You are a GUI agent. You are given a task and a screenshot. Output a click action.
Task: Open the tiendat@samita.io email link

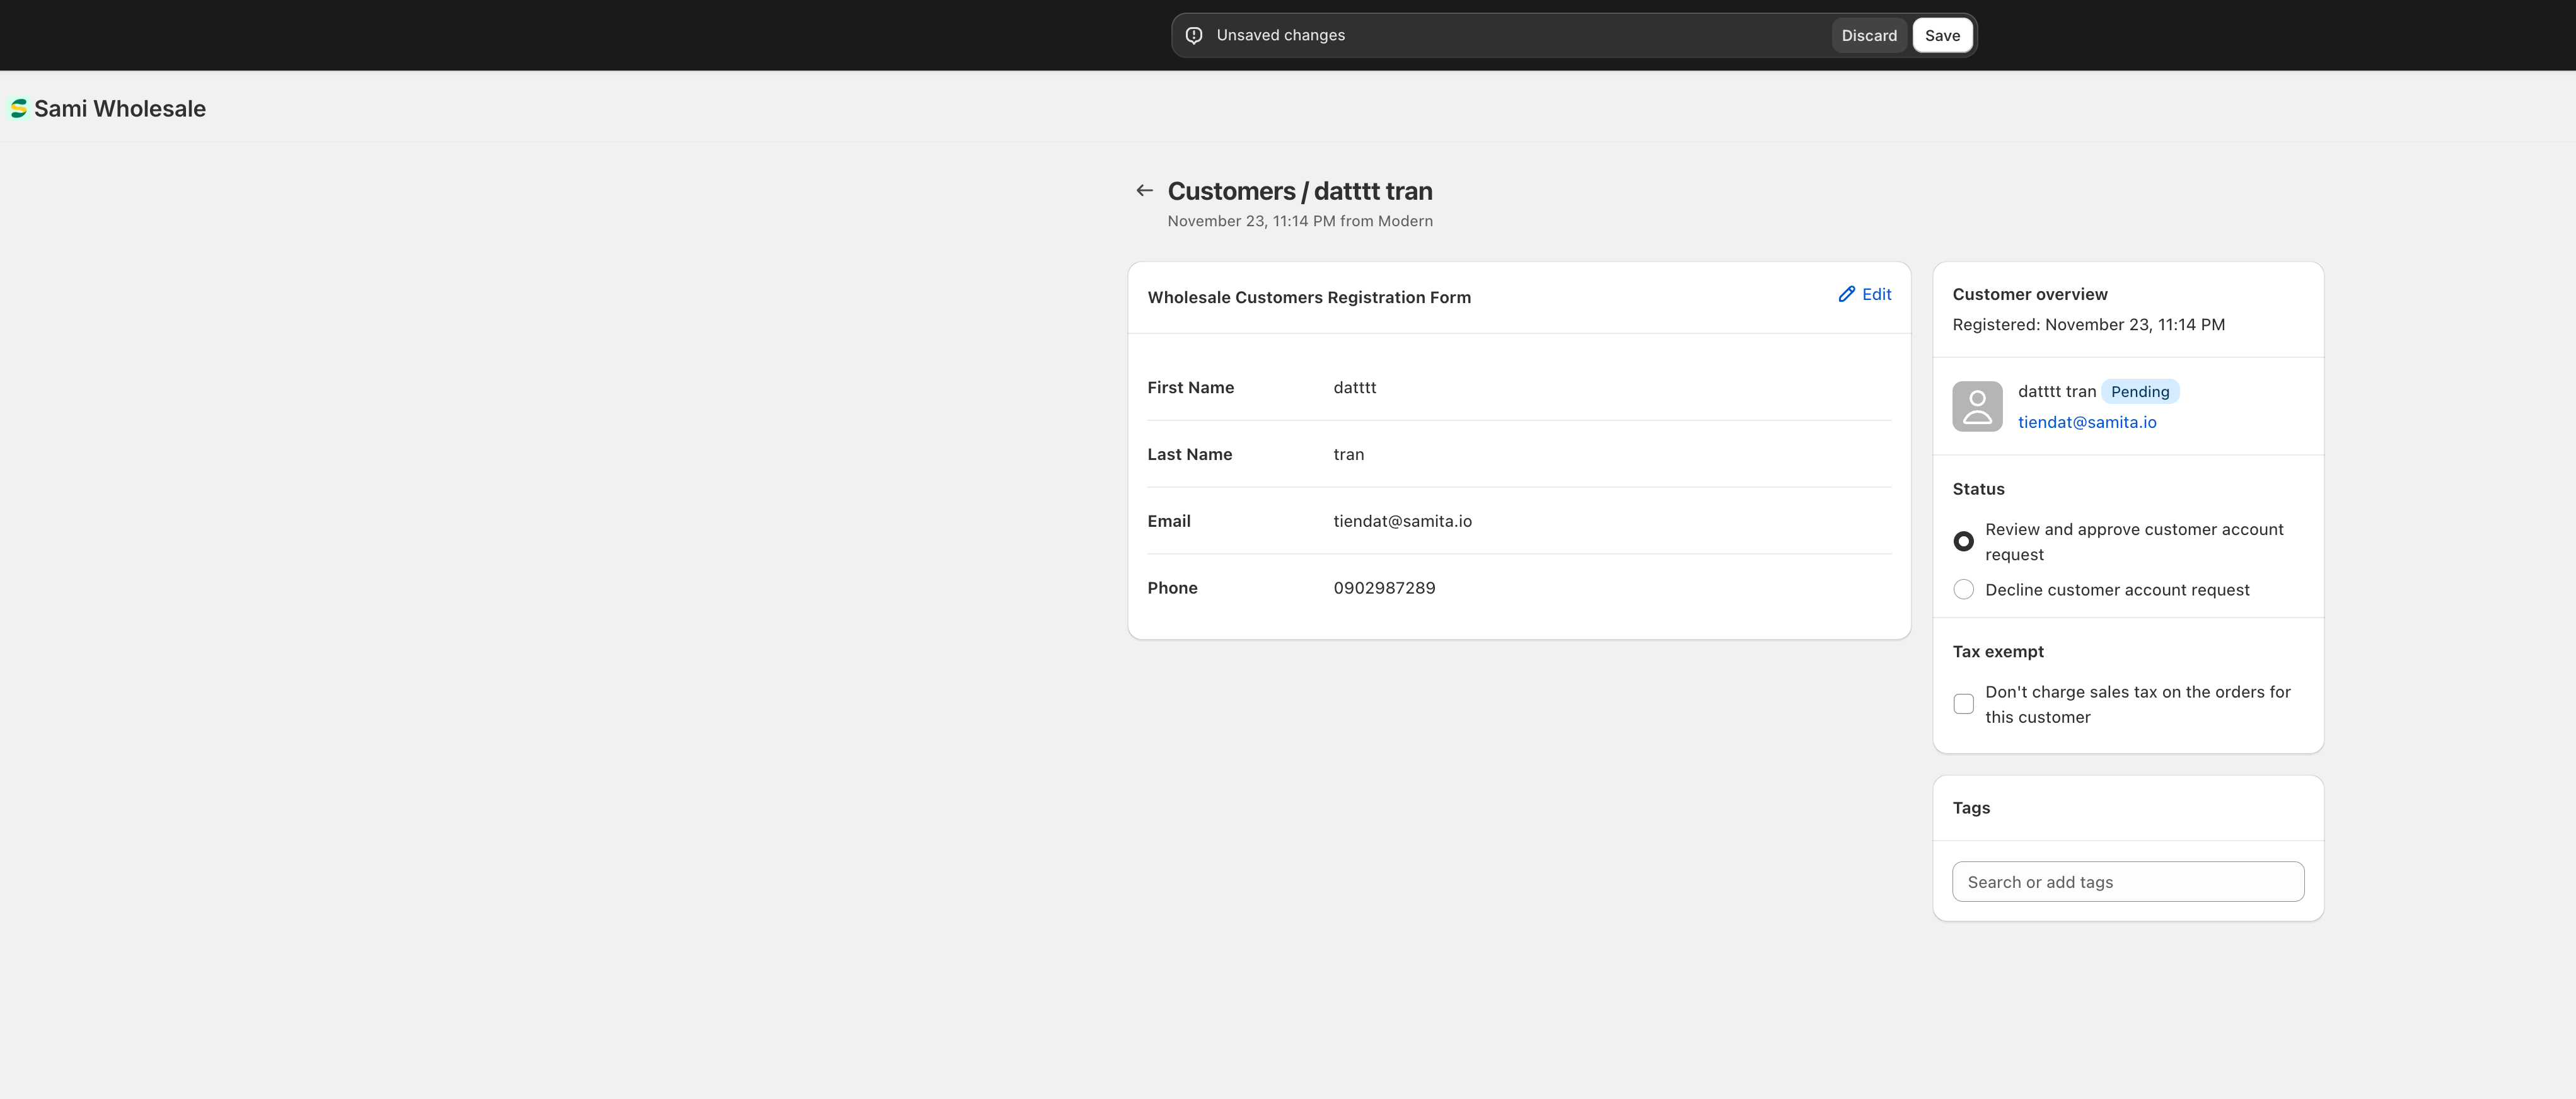[2086, 422]
